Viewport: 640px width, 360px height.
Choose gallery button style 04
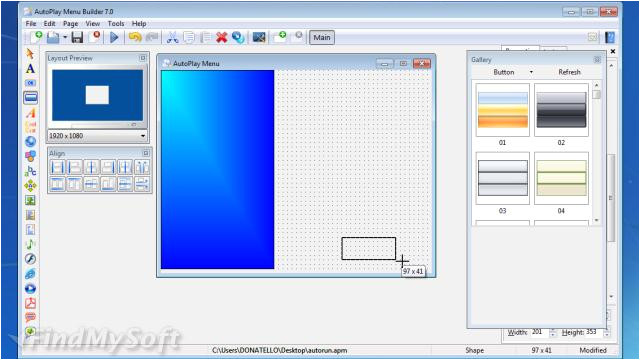tap(561, 178)
